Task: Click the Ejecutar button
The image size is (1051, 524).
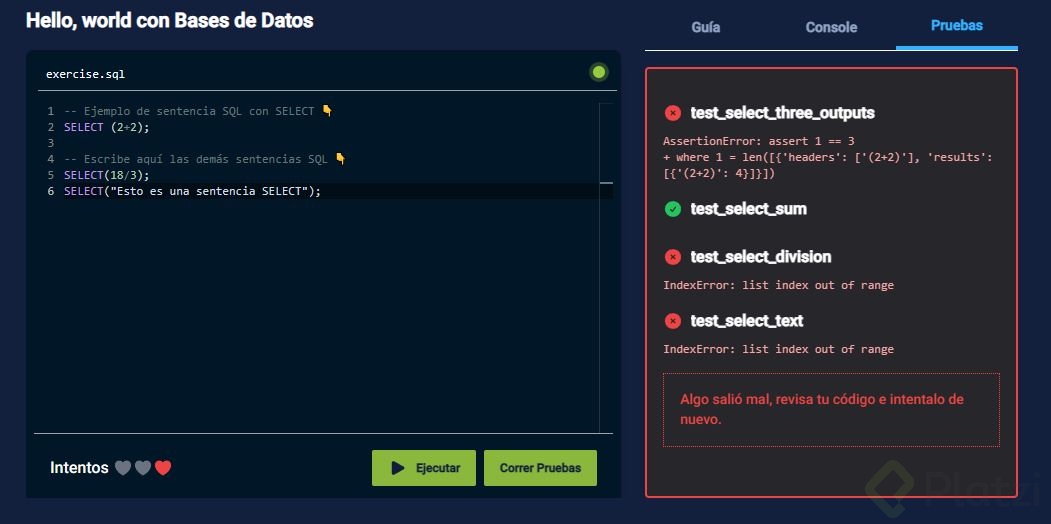Action: point(424,468)
